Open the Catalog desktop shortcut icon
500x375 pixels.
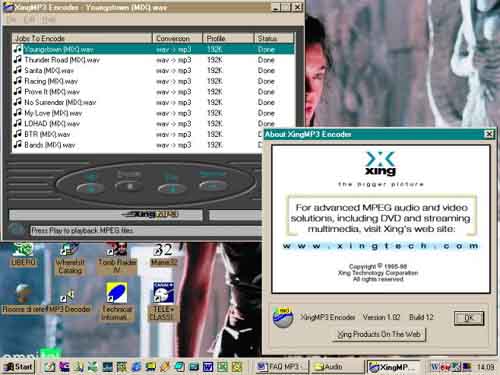point(70,258)
